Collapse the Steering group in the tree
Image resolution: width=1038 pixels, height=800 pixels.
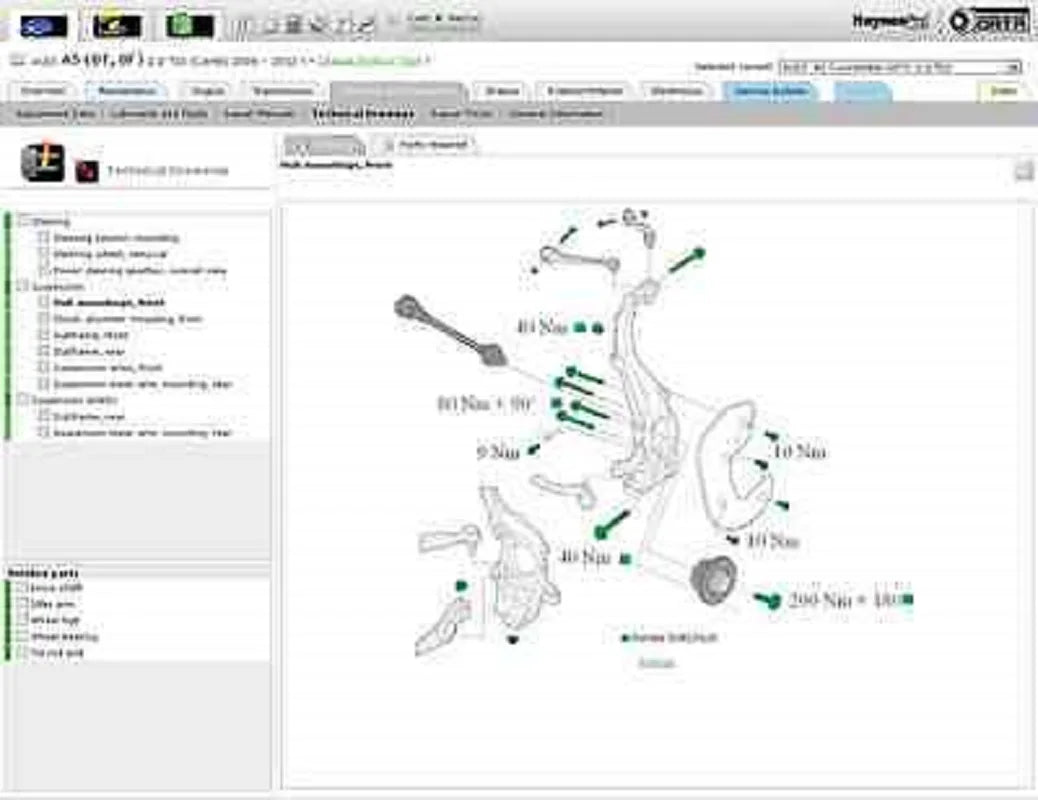[x=24, y=221]
